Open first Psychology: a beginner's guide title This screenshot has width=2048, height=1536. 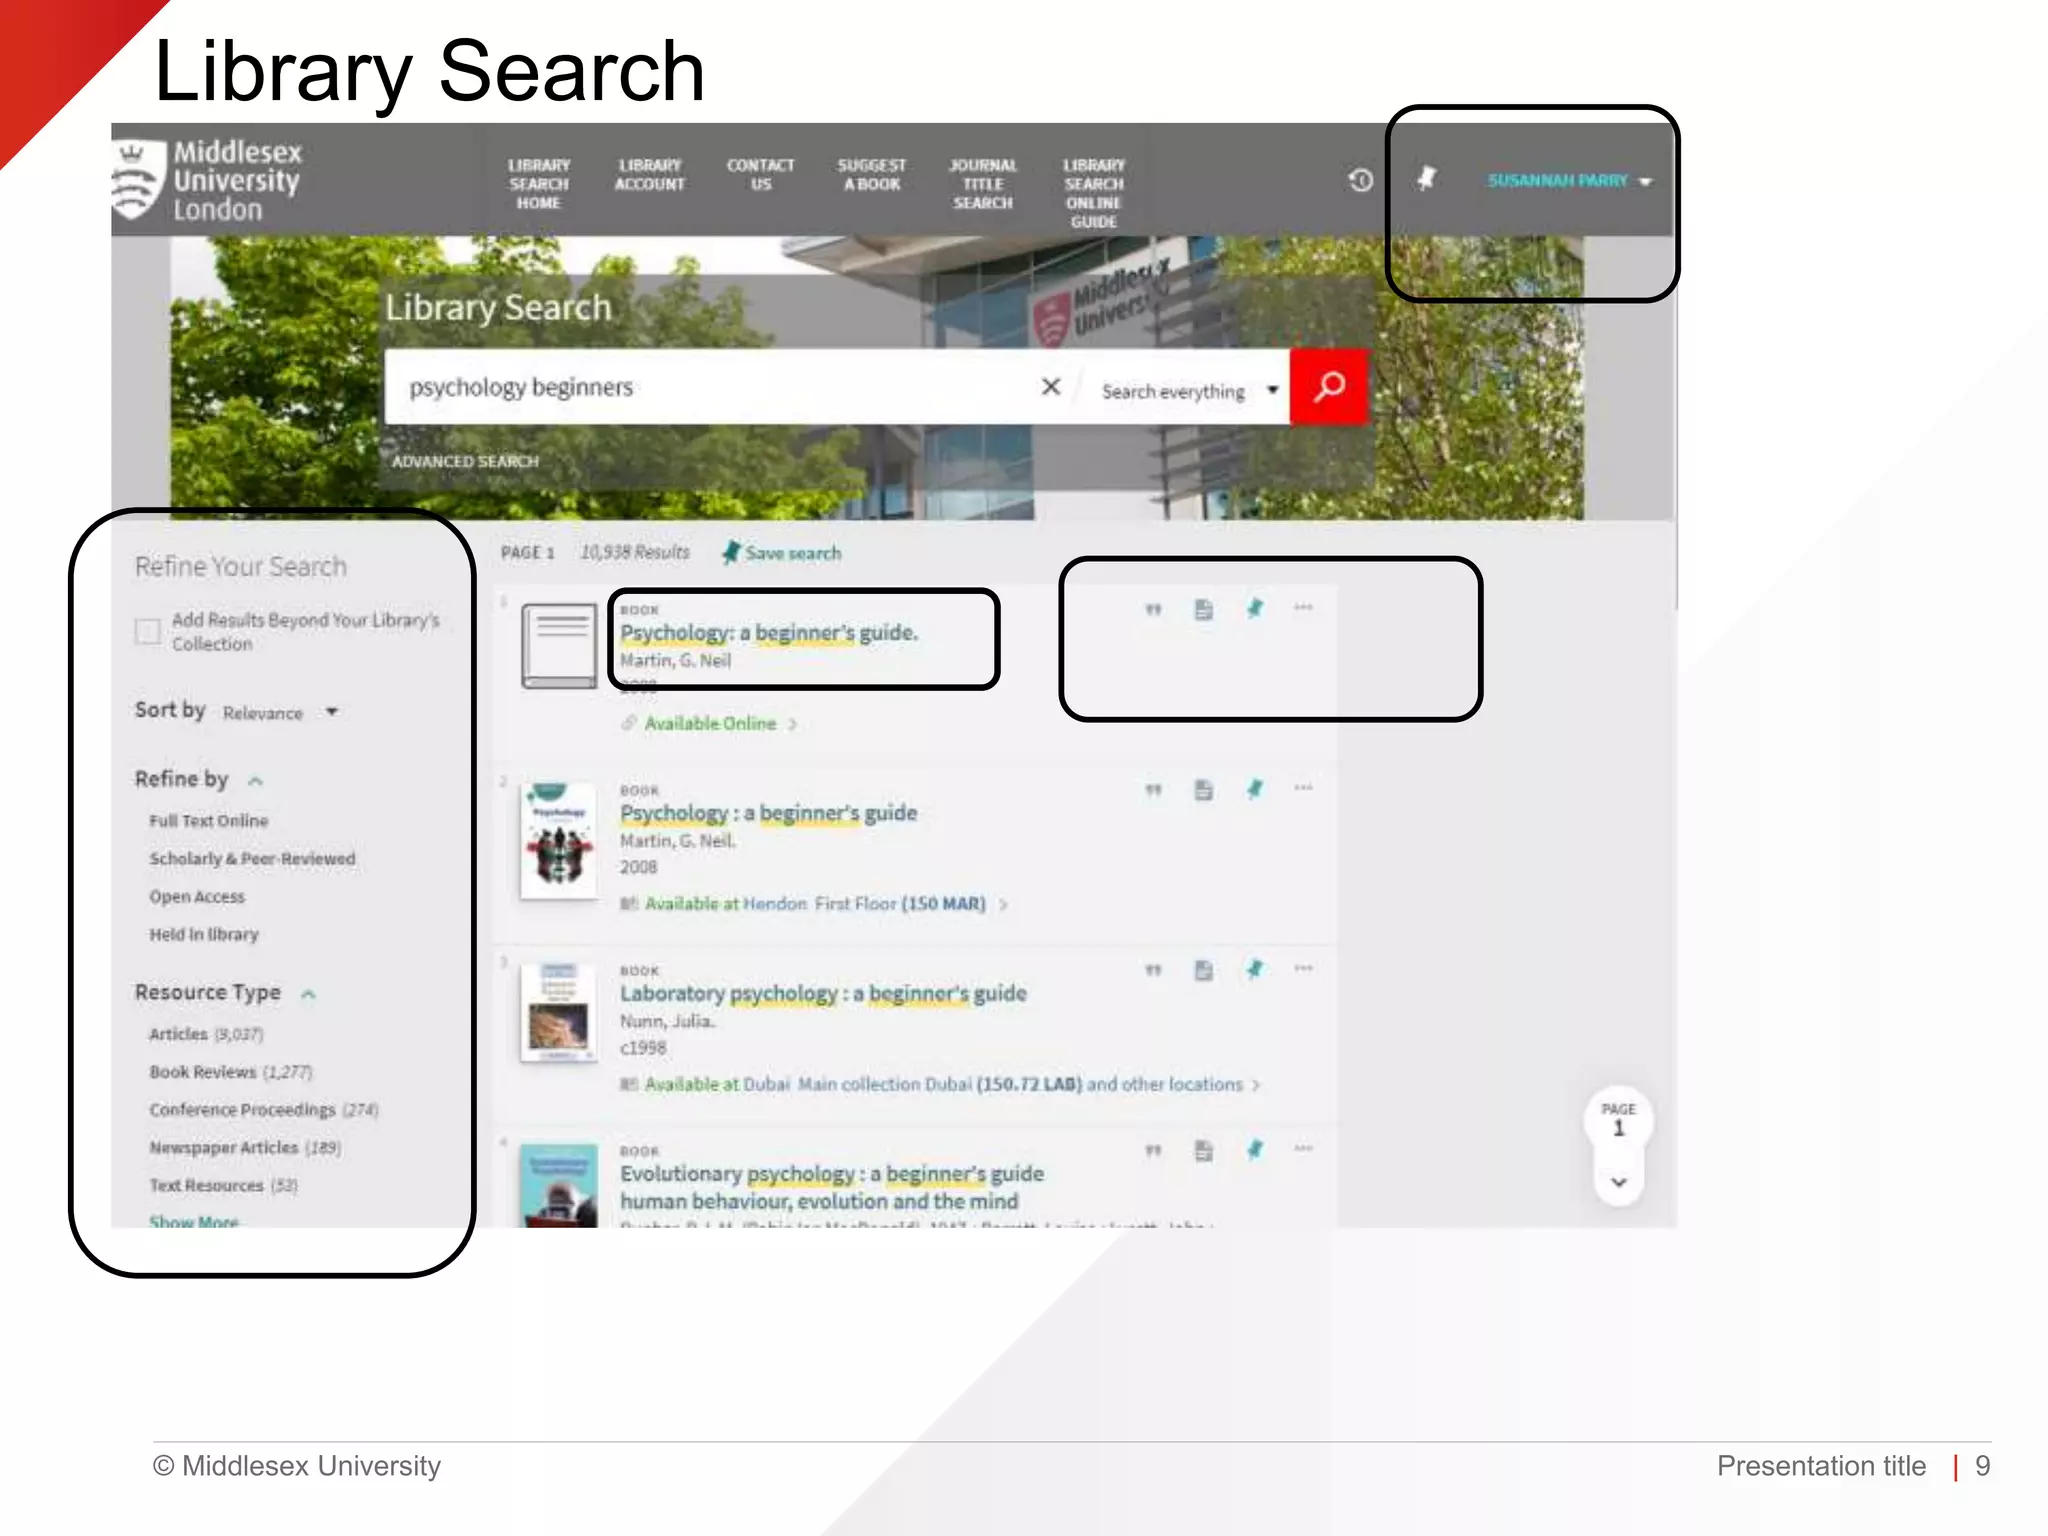point(769,633)
